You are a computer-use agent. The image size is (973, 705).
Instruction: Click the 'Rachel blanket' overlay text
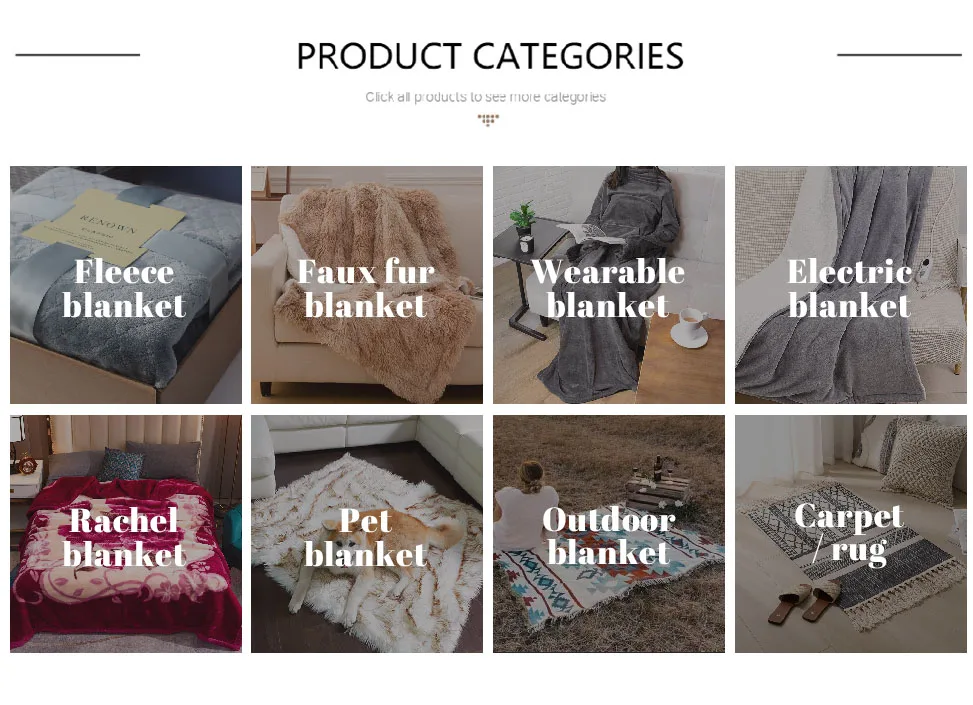coord(124,537)
